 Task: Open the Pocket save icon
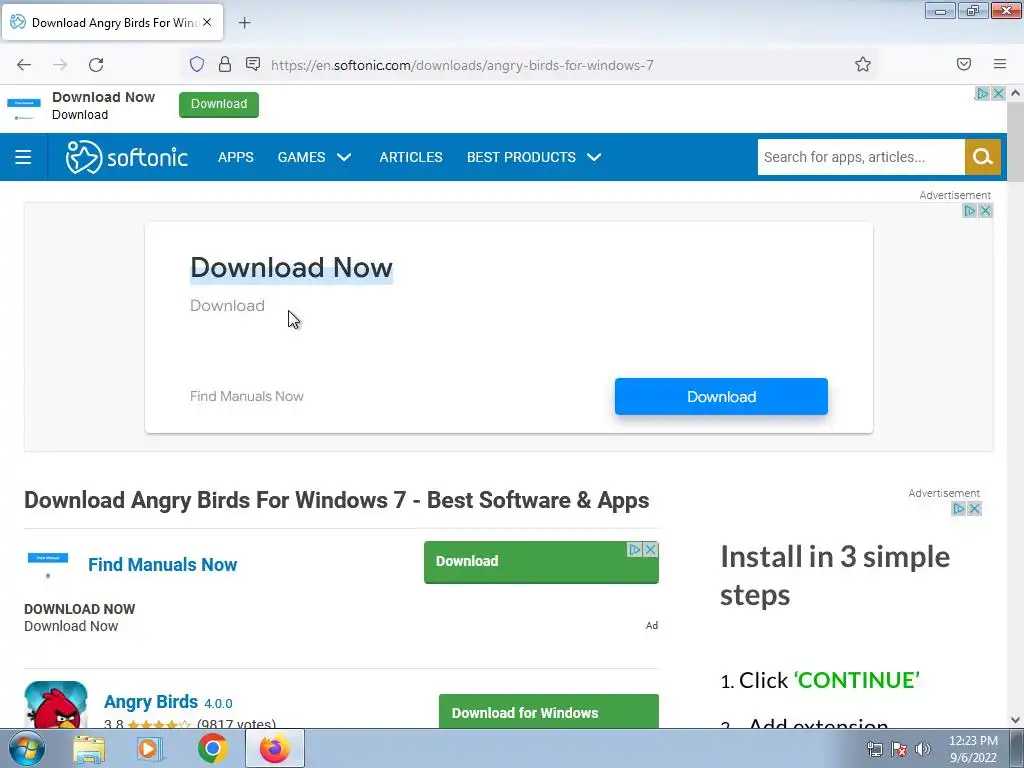[963, 64]
